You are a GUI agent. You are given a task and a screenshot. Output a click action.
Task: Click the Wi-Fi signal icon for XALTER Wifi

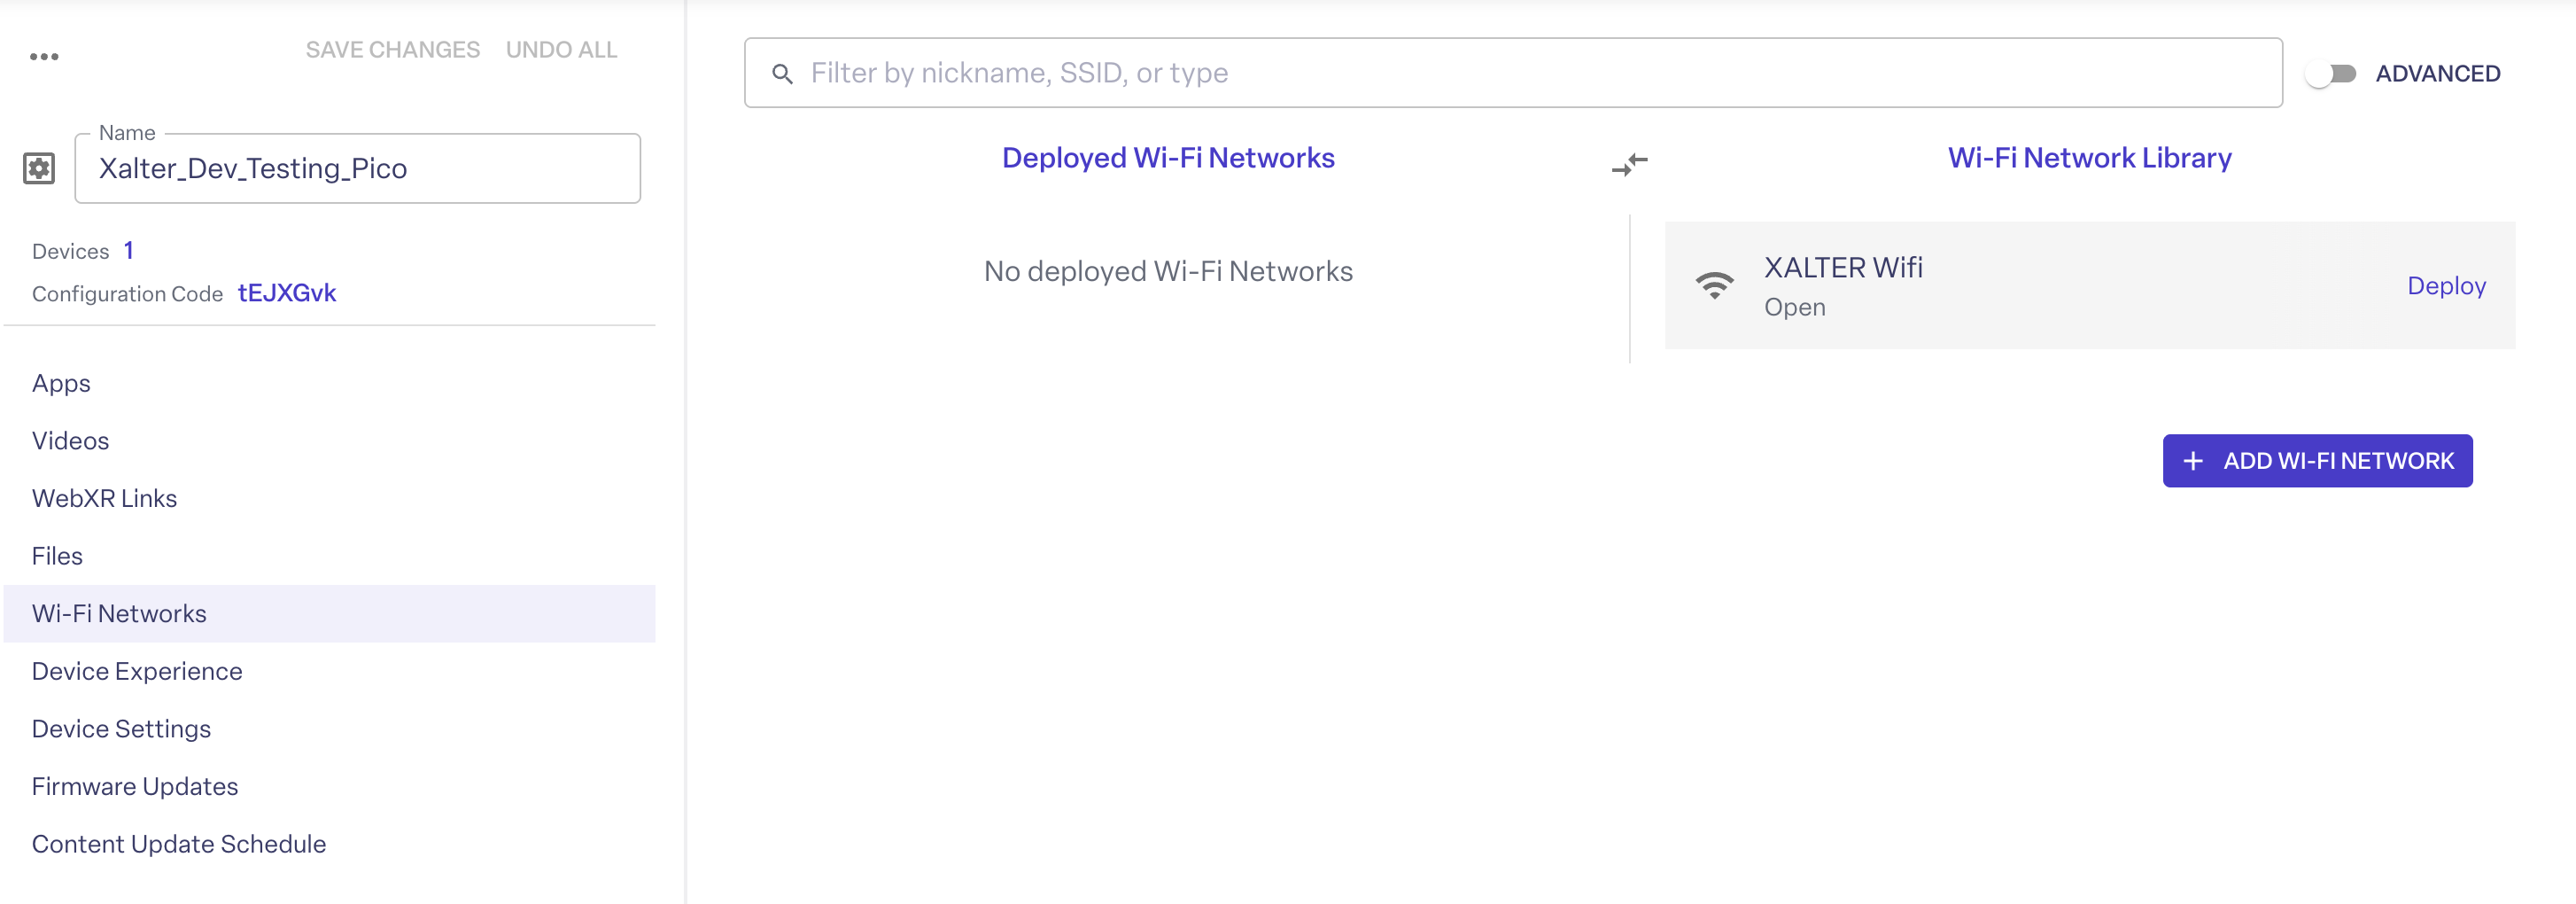click(1714, 286)
